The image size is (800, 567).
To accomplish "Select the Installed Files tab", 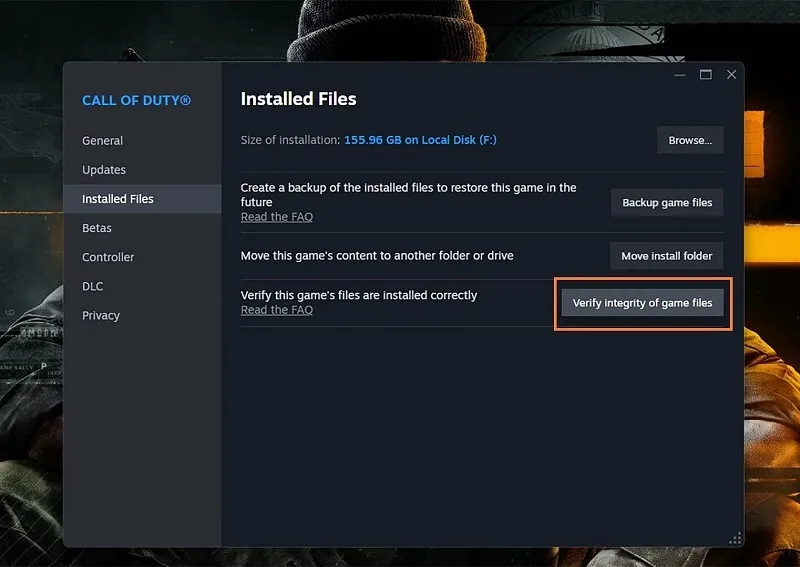I will [x=142, y=199].
